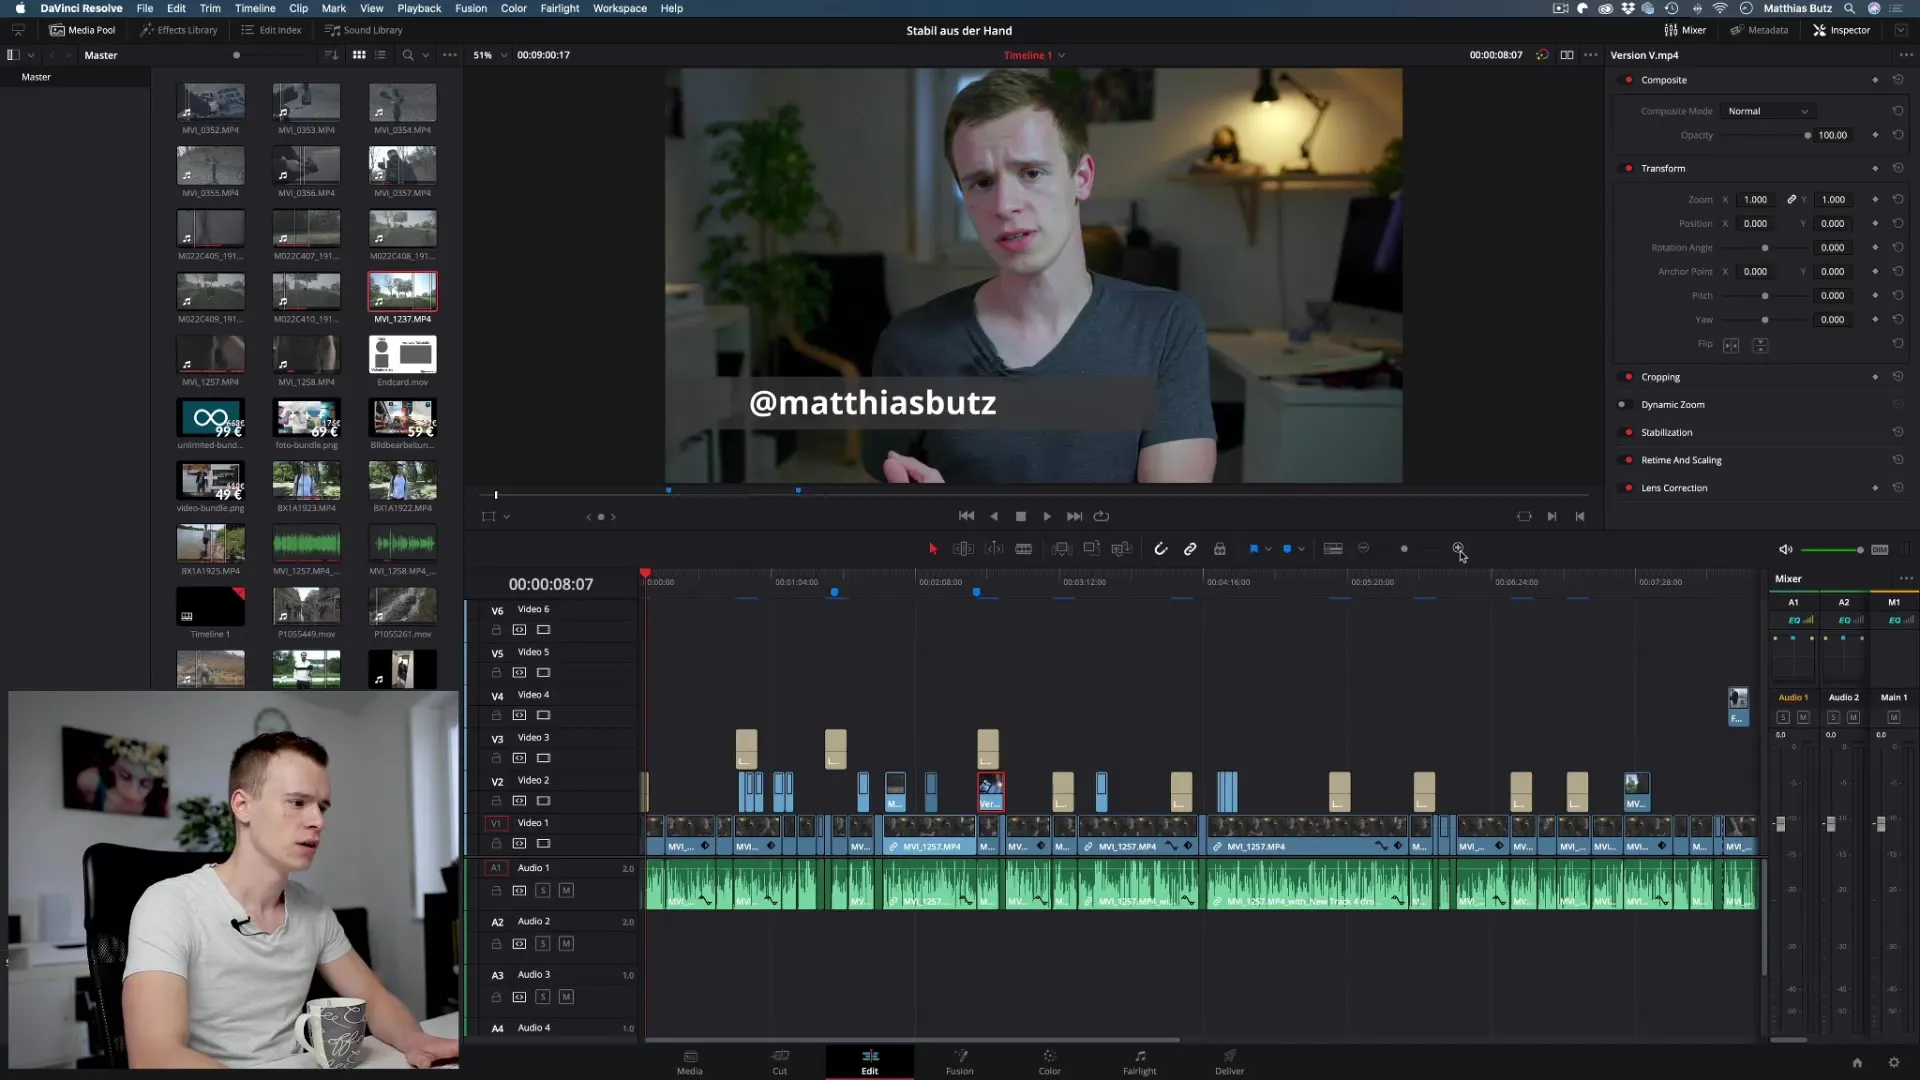
Task: Toggle auto track selector on Video 5
Action: (519, 673)
